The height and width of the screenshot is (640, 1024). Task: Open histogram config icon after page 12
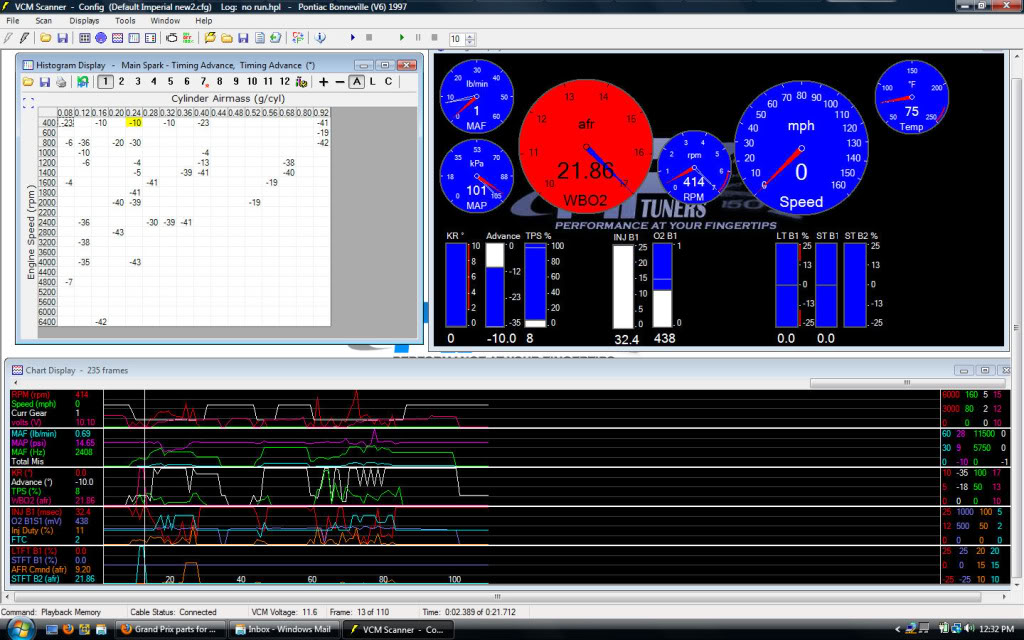(x=301, y=82)
